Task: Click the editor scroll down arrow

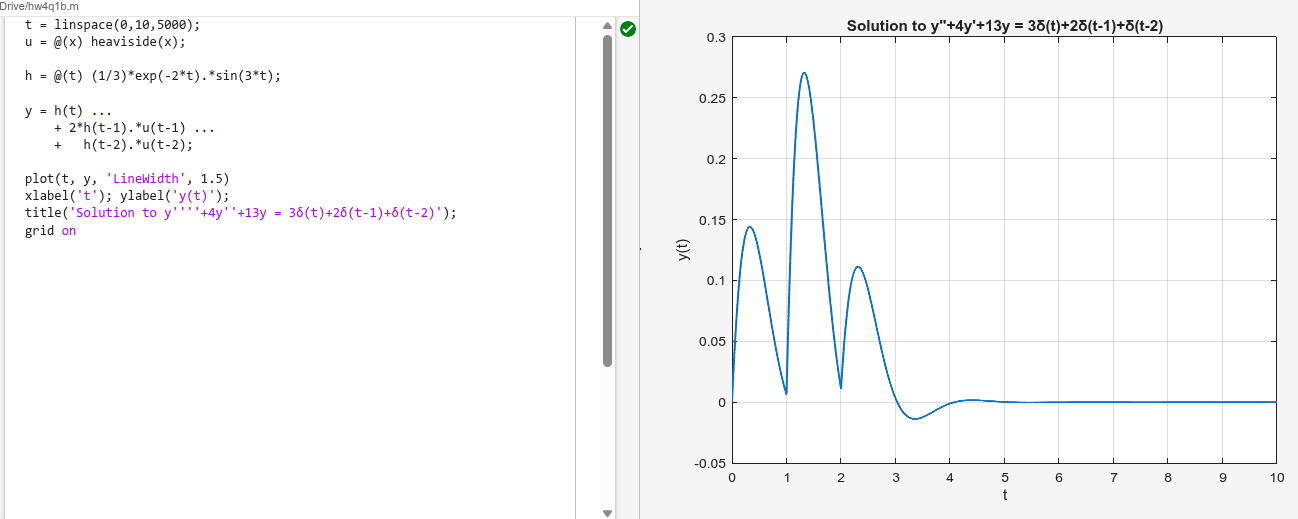Action: 606,512
